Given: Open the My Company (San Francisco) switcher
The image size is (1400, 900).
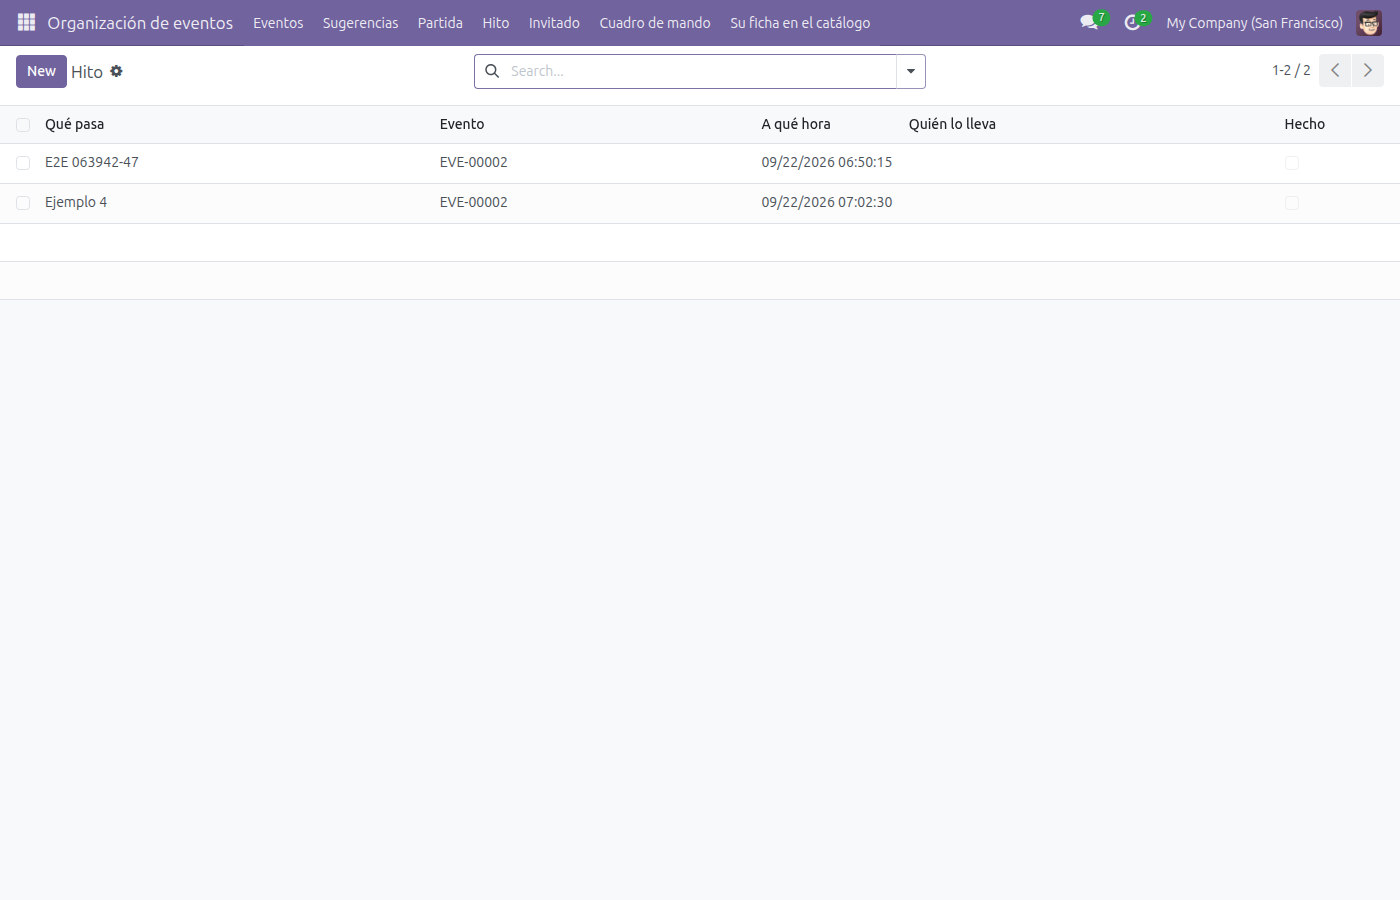Looking at the screenshot, I should [1254, 22].
